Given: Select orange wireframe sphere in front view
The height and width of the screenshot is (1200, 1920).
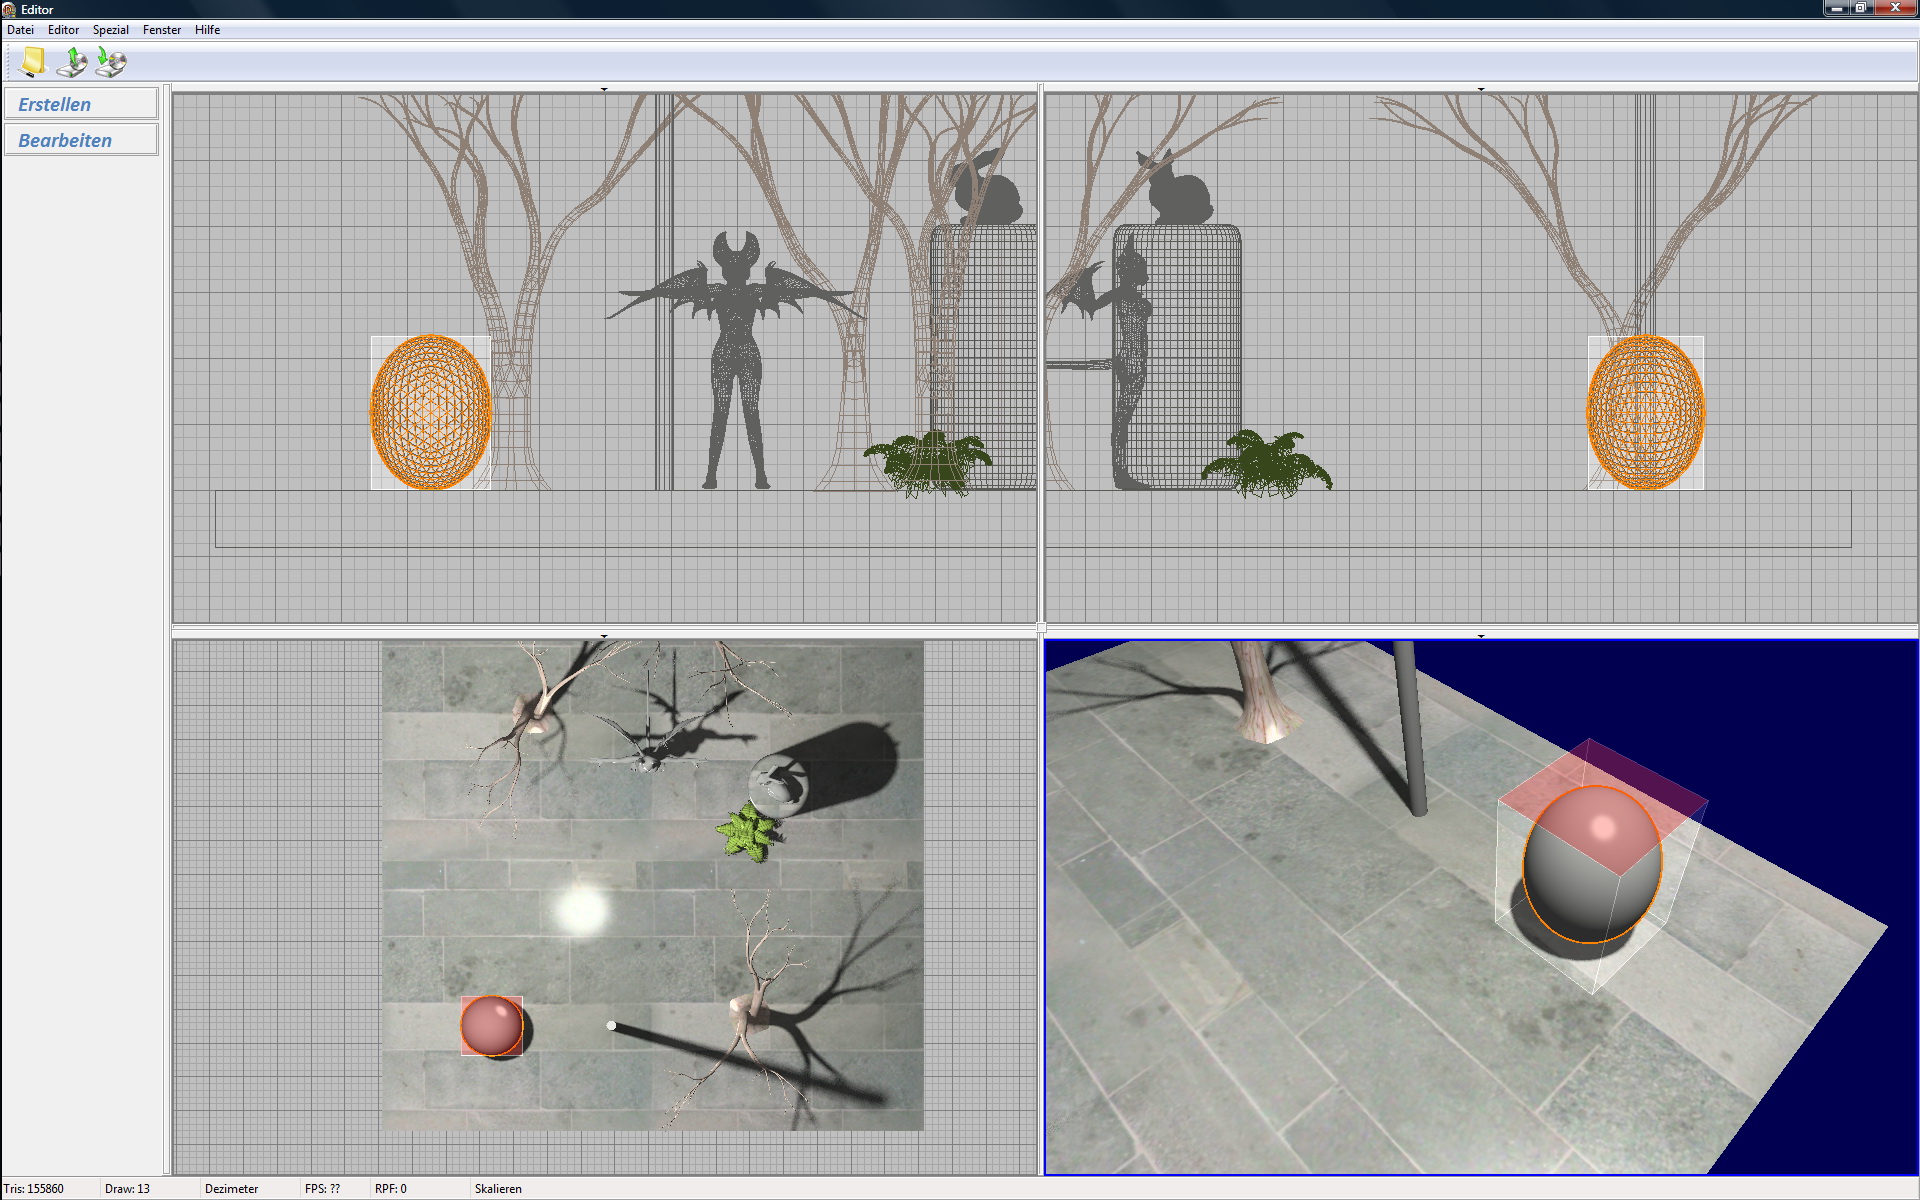Looking at the screenshot, I should [431, 412].
